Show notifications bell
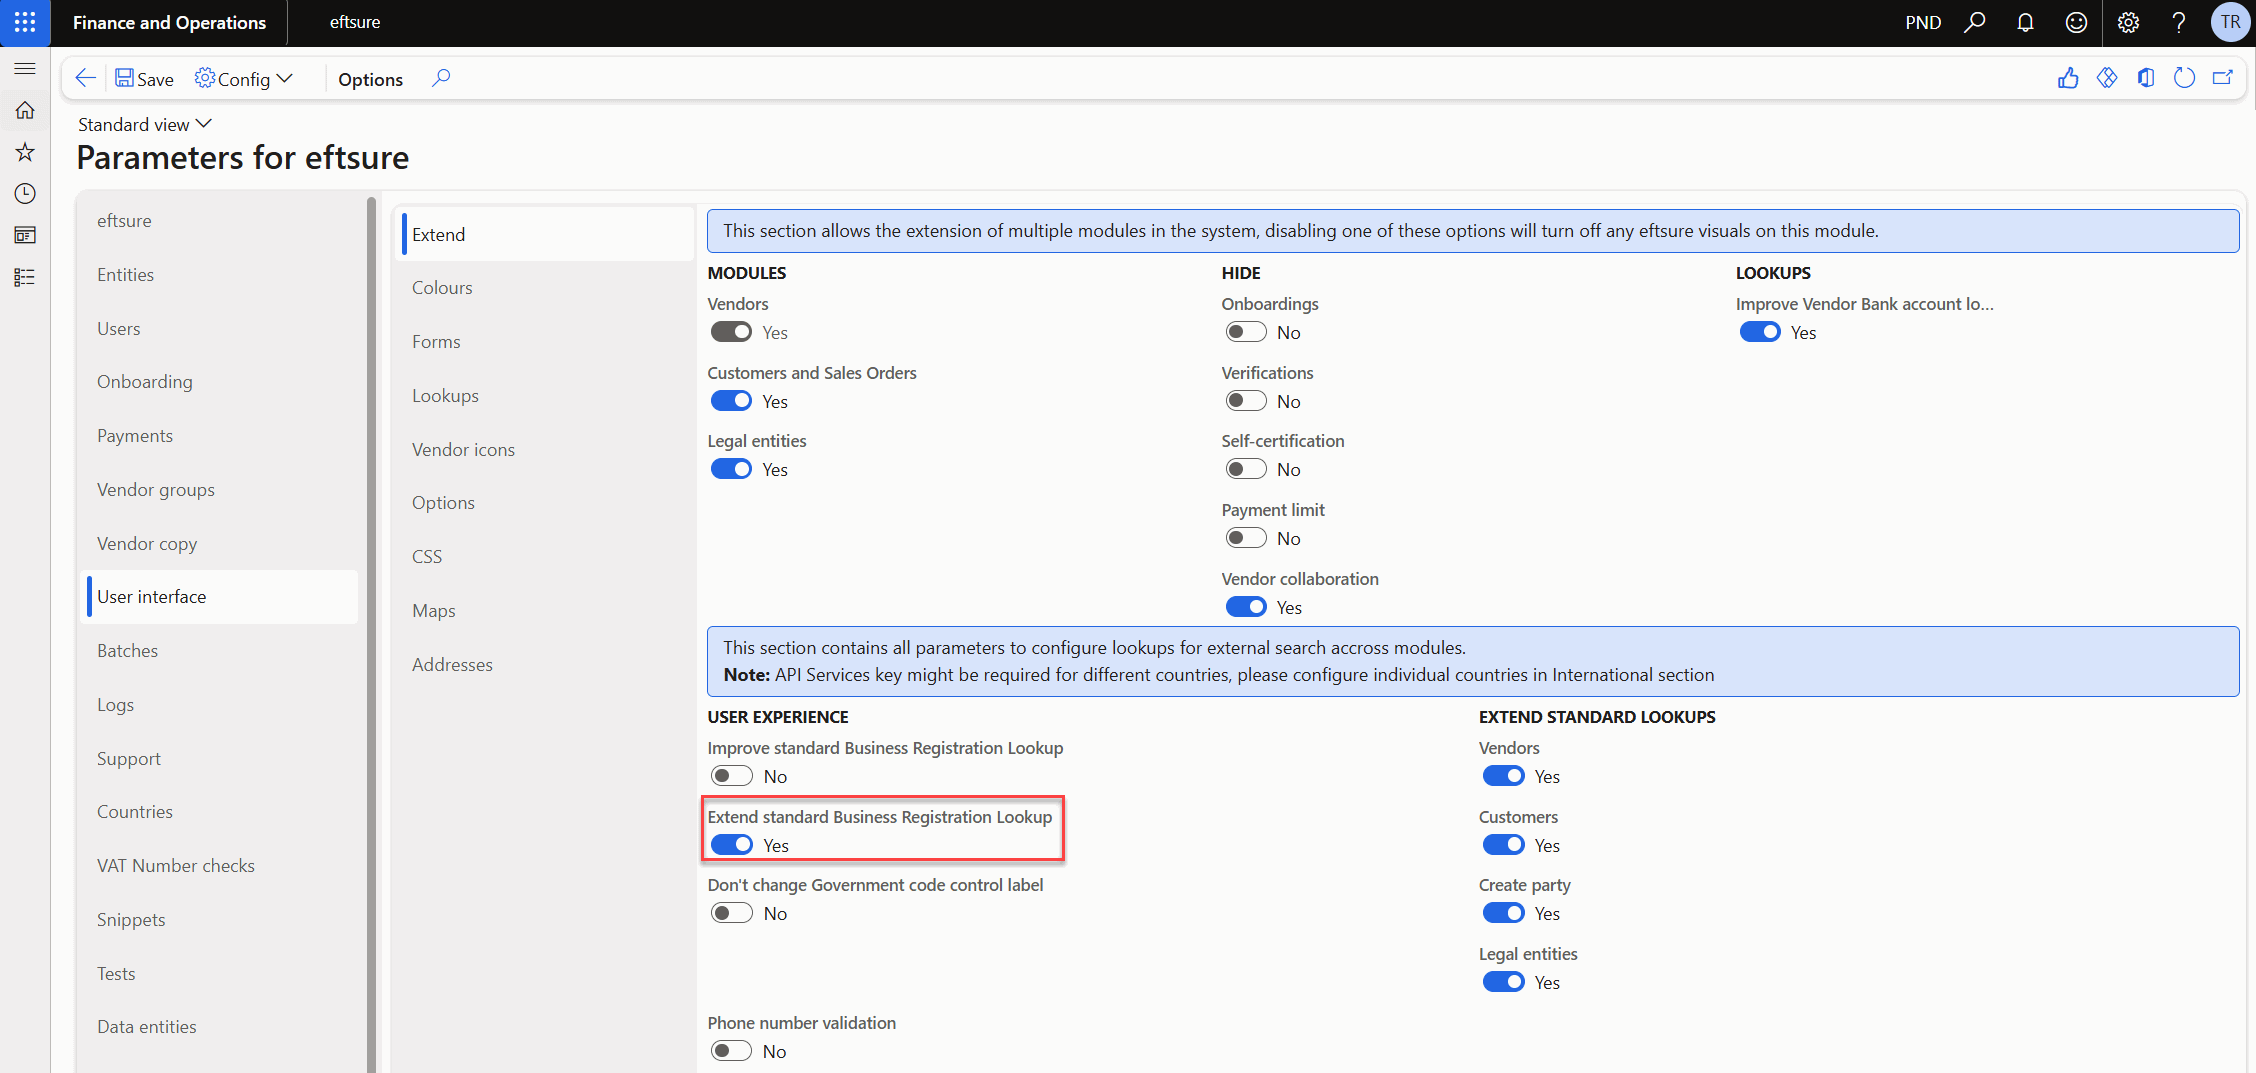2256x1073 pixels. coord(2025,22)
